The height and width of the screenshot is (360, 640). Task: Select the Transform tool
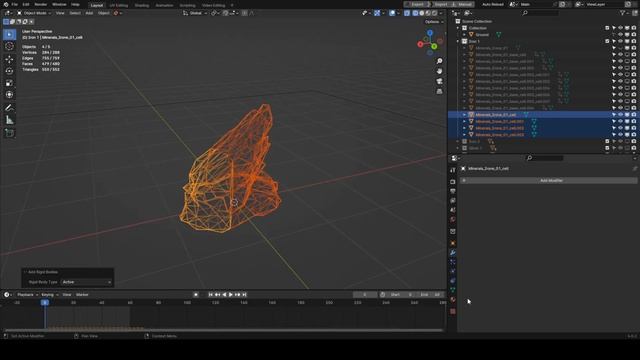click(9, 95)
